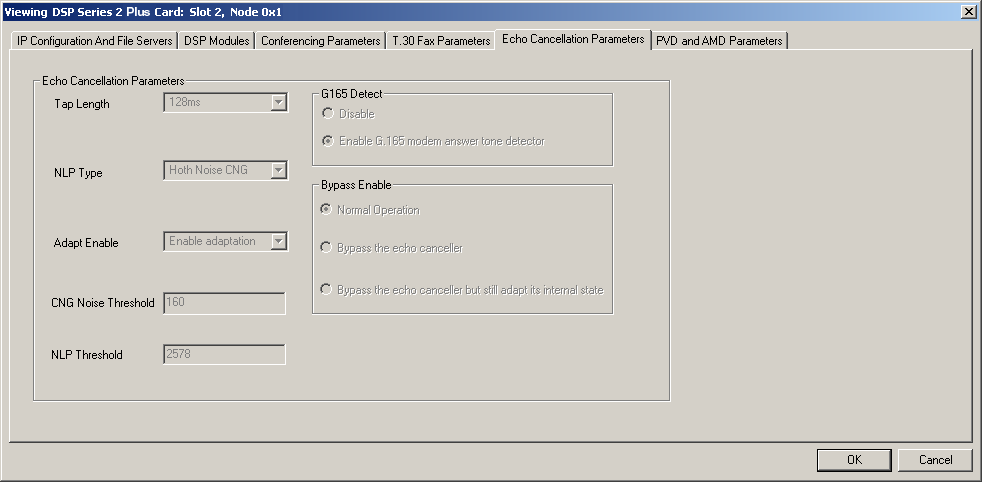
Task: Go to Conferencing Parameters tab
Action: pyautogui.click(x=321, y=41)
